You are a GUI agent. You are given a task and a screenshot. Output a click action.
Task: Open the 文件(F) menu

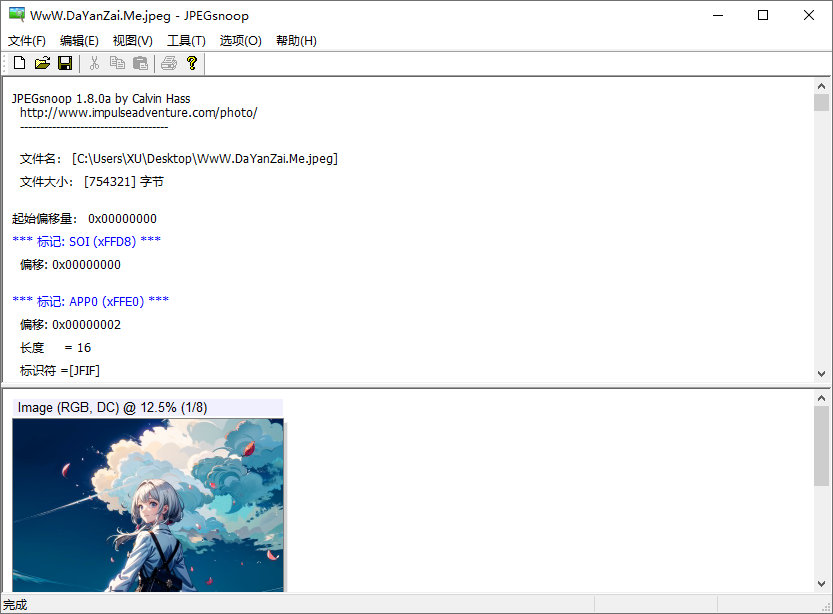click(27, 41)
